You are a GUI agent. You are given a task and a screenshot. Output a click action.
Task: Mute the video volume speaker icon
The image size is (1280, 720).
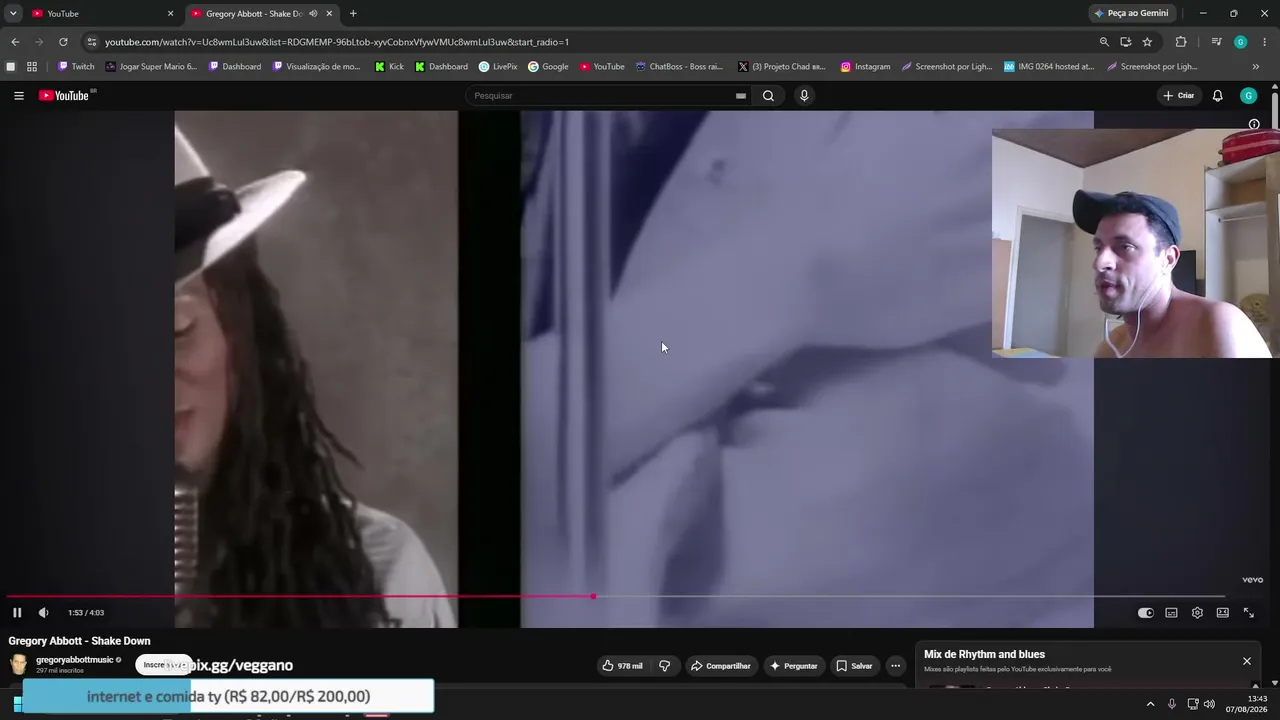[x=43, y=613]
